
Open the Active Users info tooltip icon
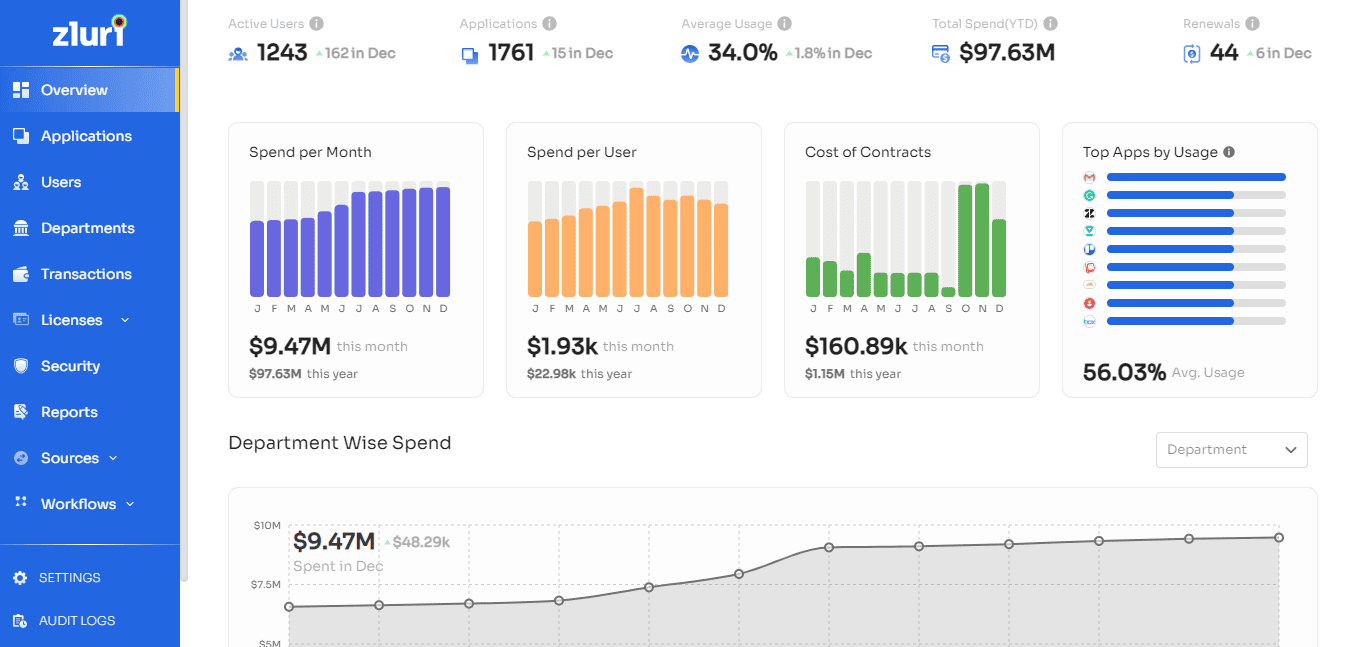pos(316,22)
